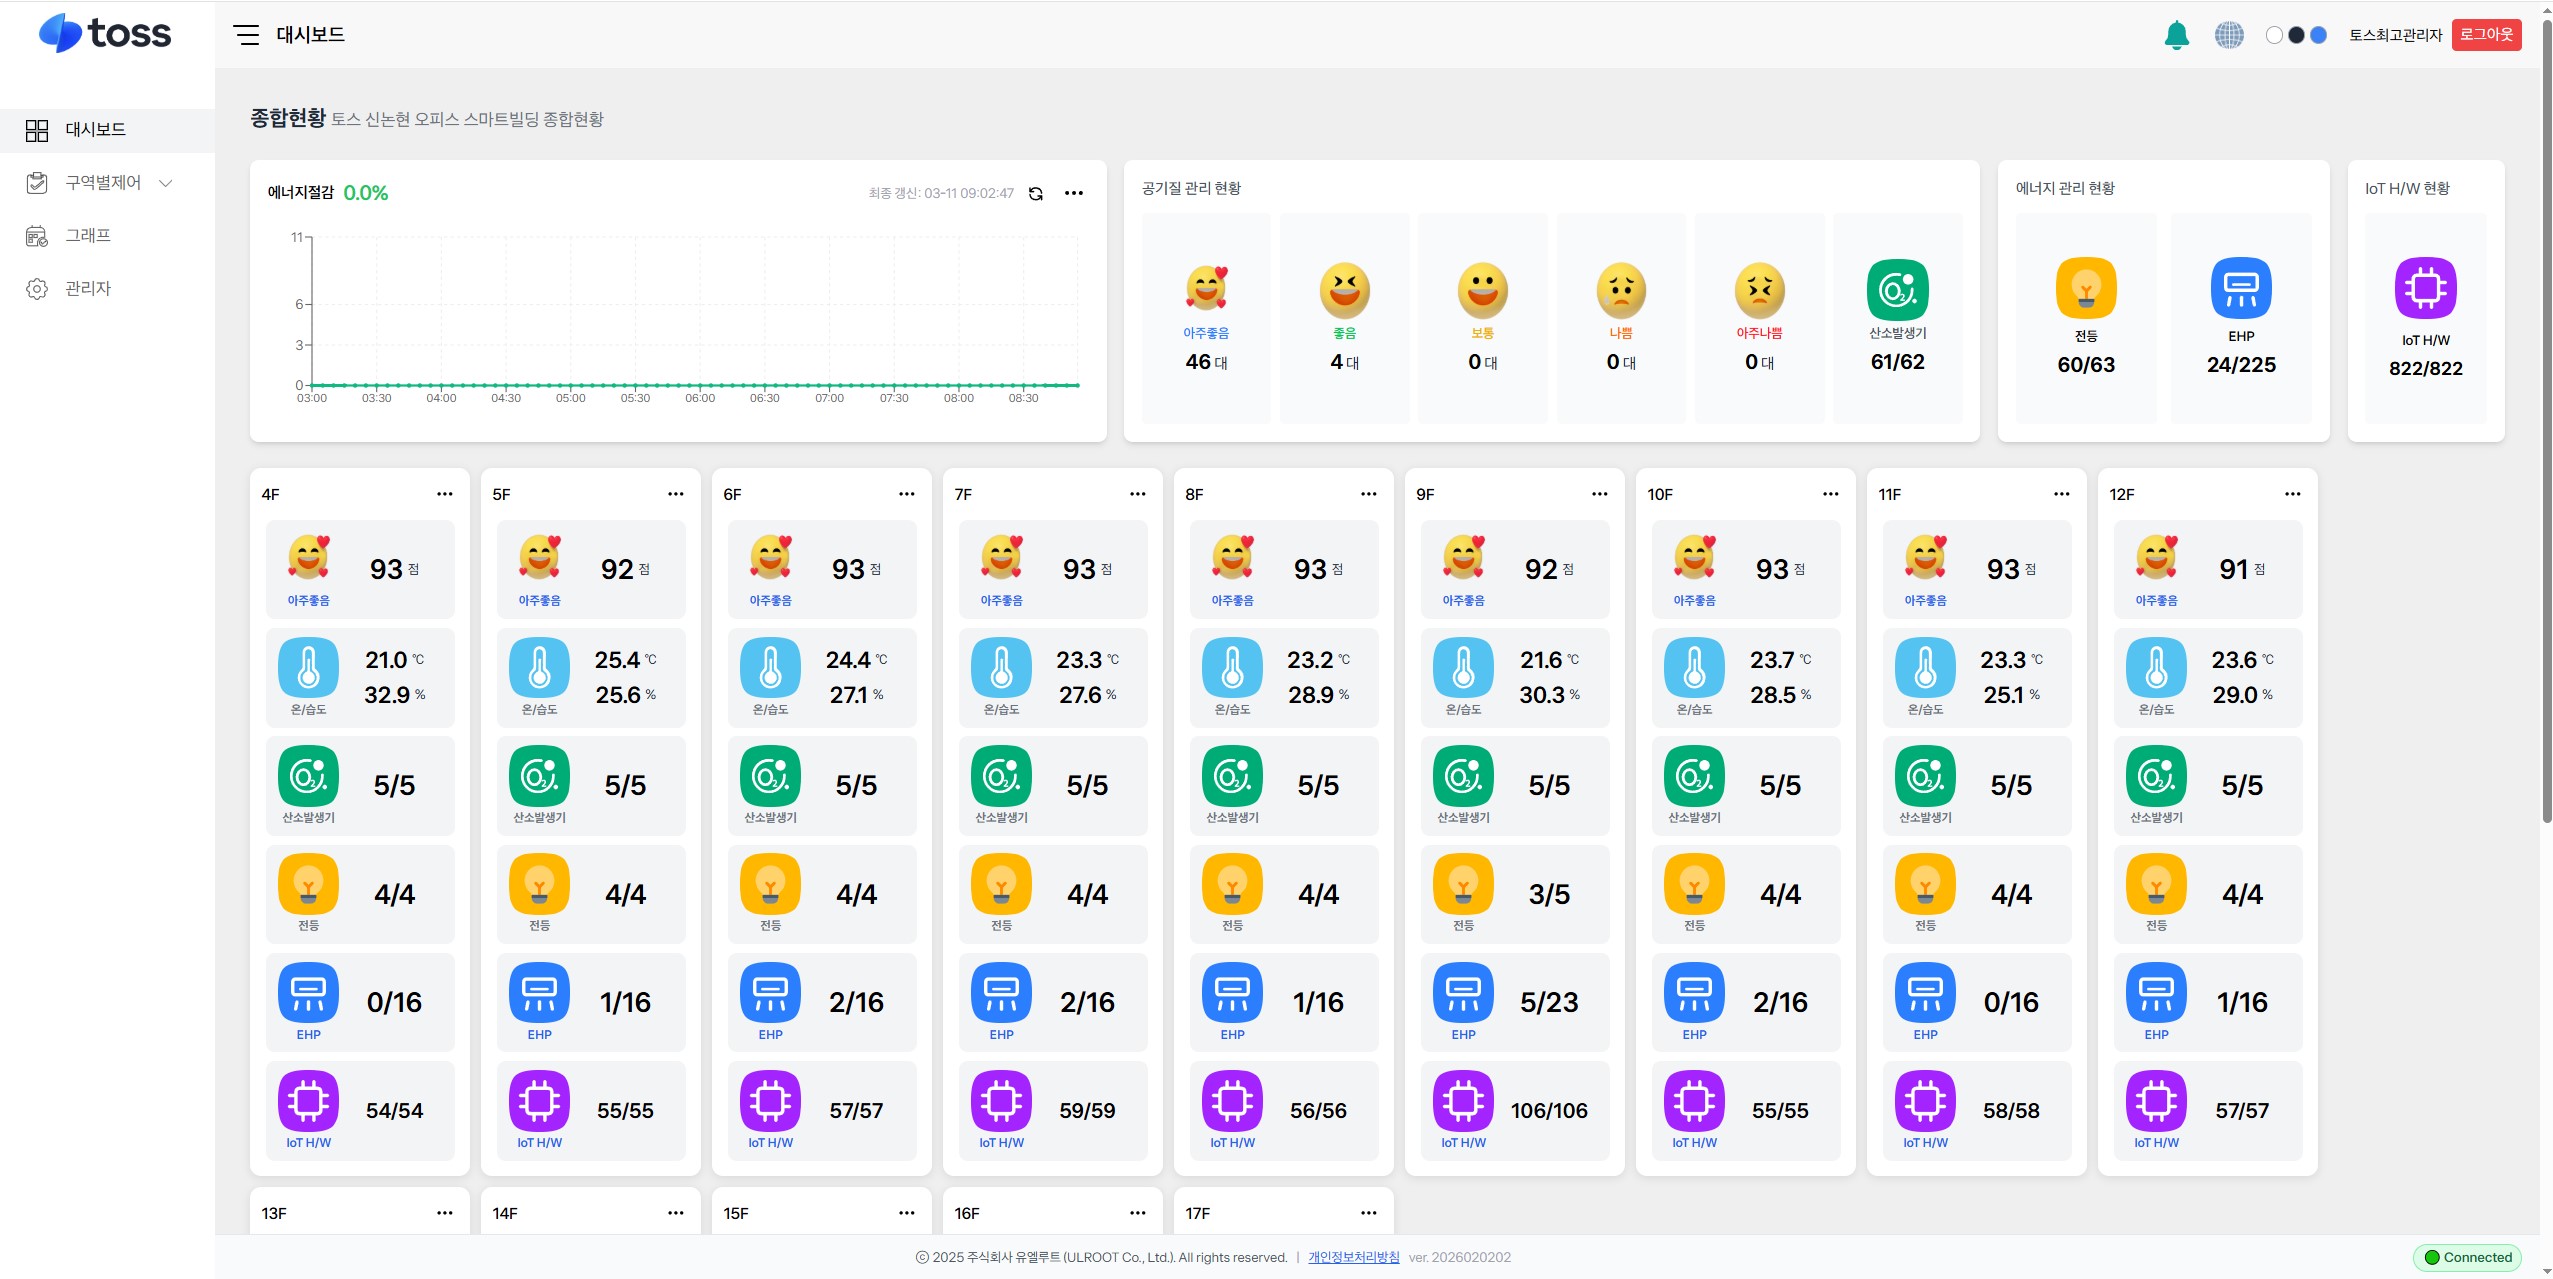Select the oxygen generator icon in air quality panel

(1897, 290)
